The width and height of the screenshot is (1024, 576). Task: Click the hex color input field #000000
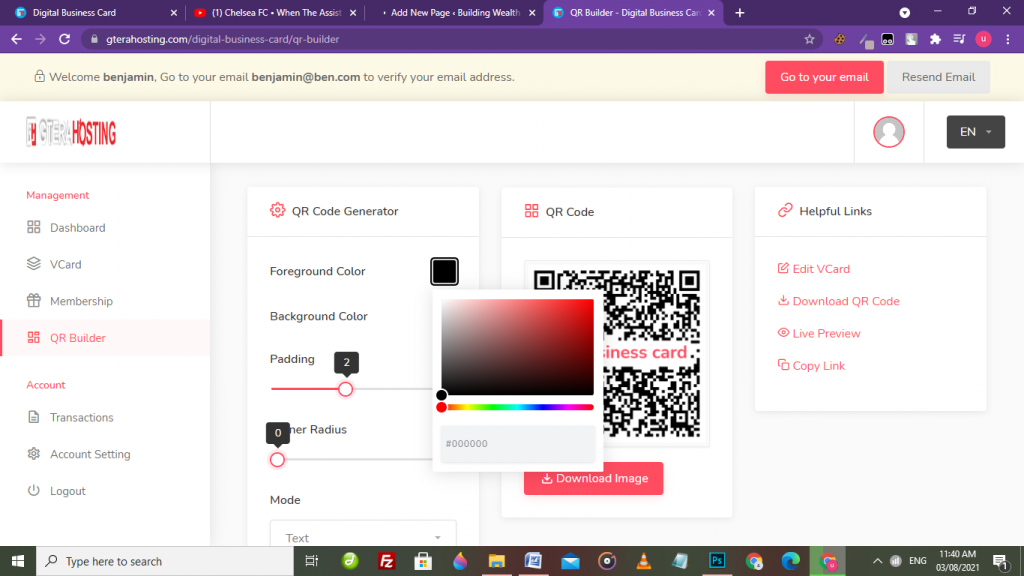517,443
